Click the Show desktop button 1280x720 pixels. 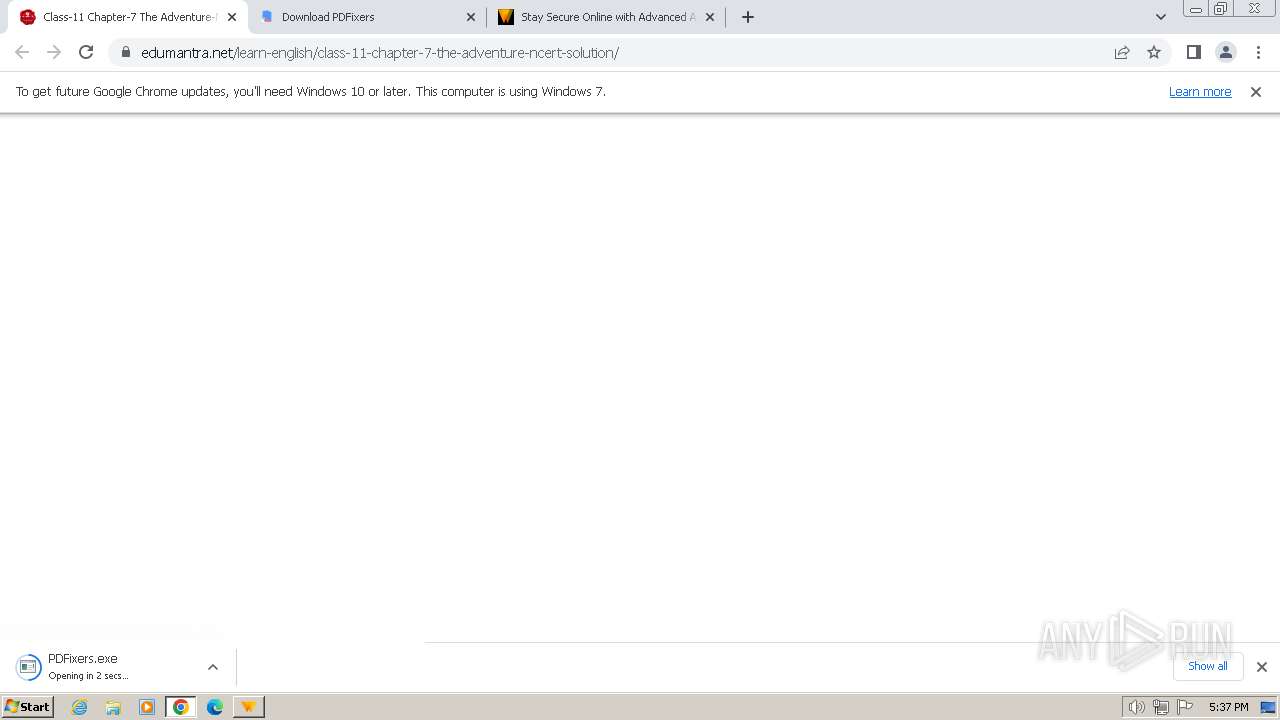coord(1268,707)
